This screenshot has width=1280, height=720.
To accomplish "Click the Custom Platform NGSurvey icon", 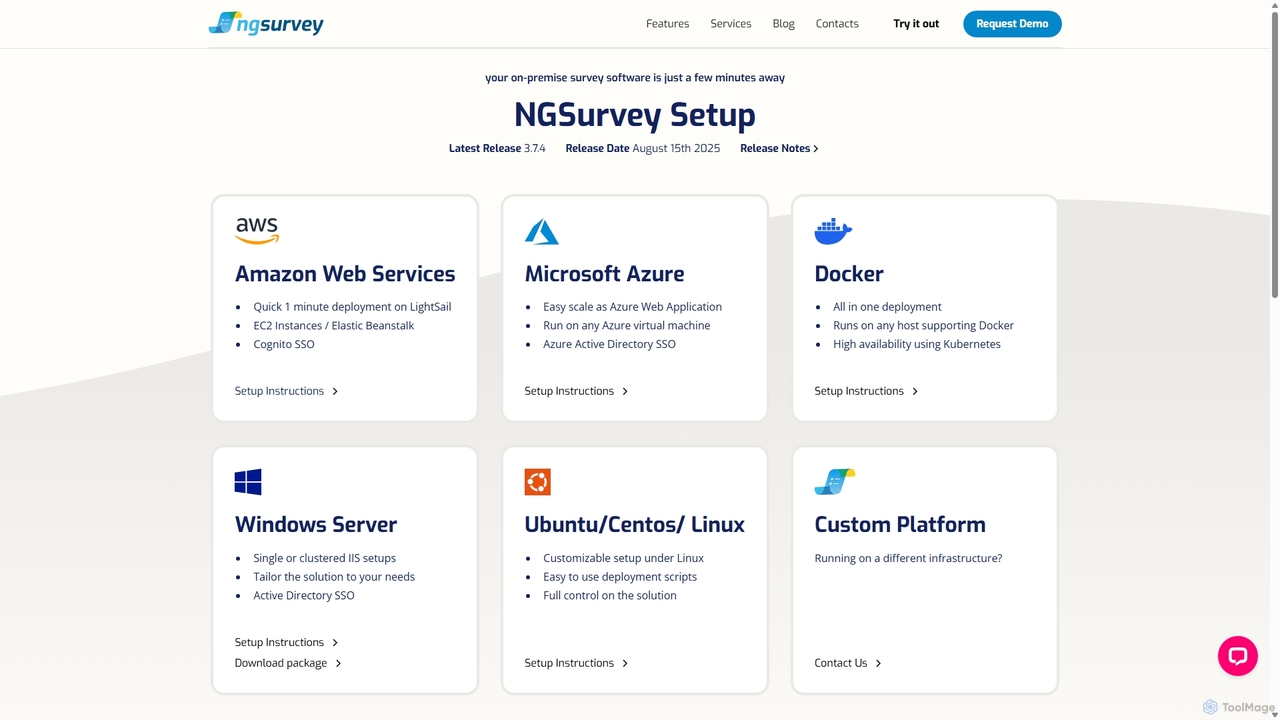I will [835, 482].
